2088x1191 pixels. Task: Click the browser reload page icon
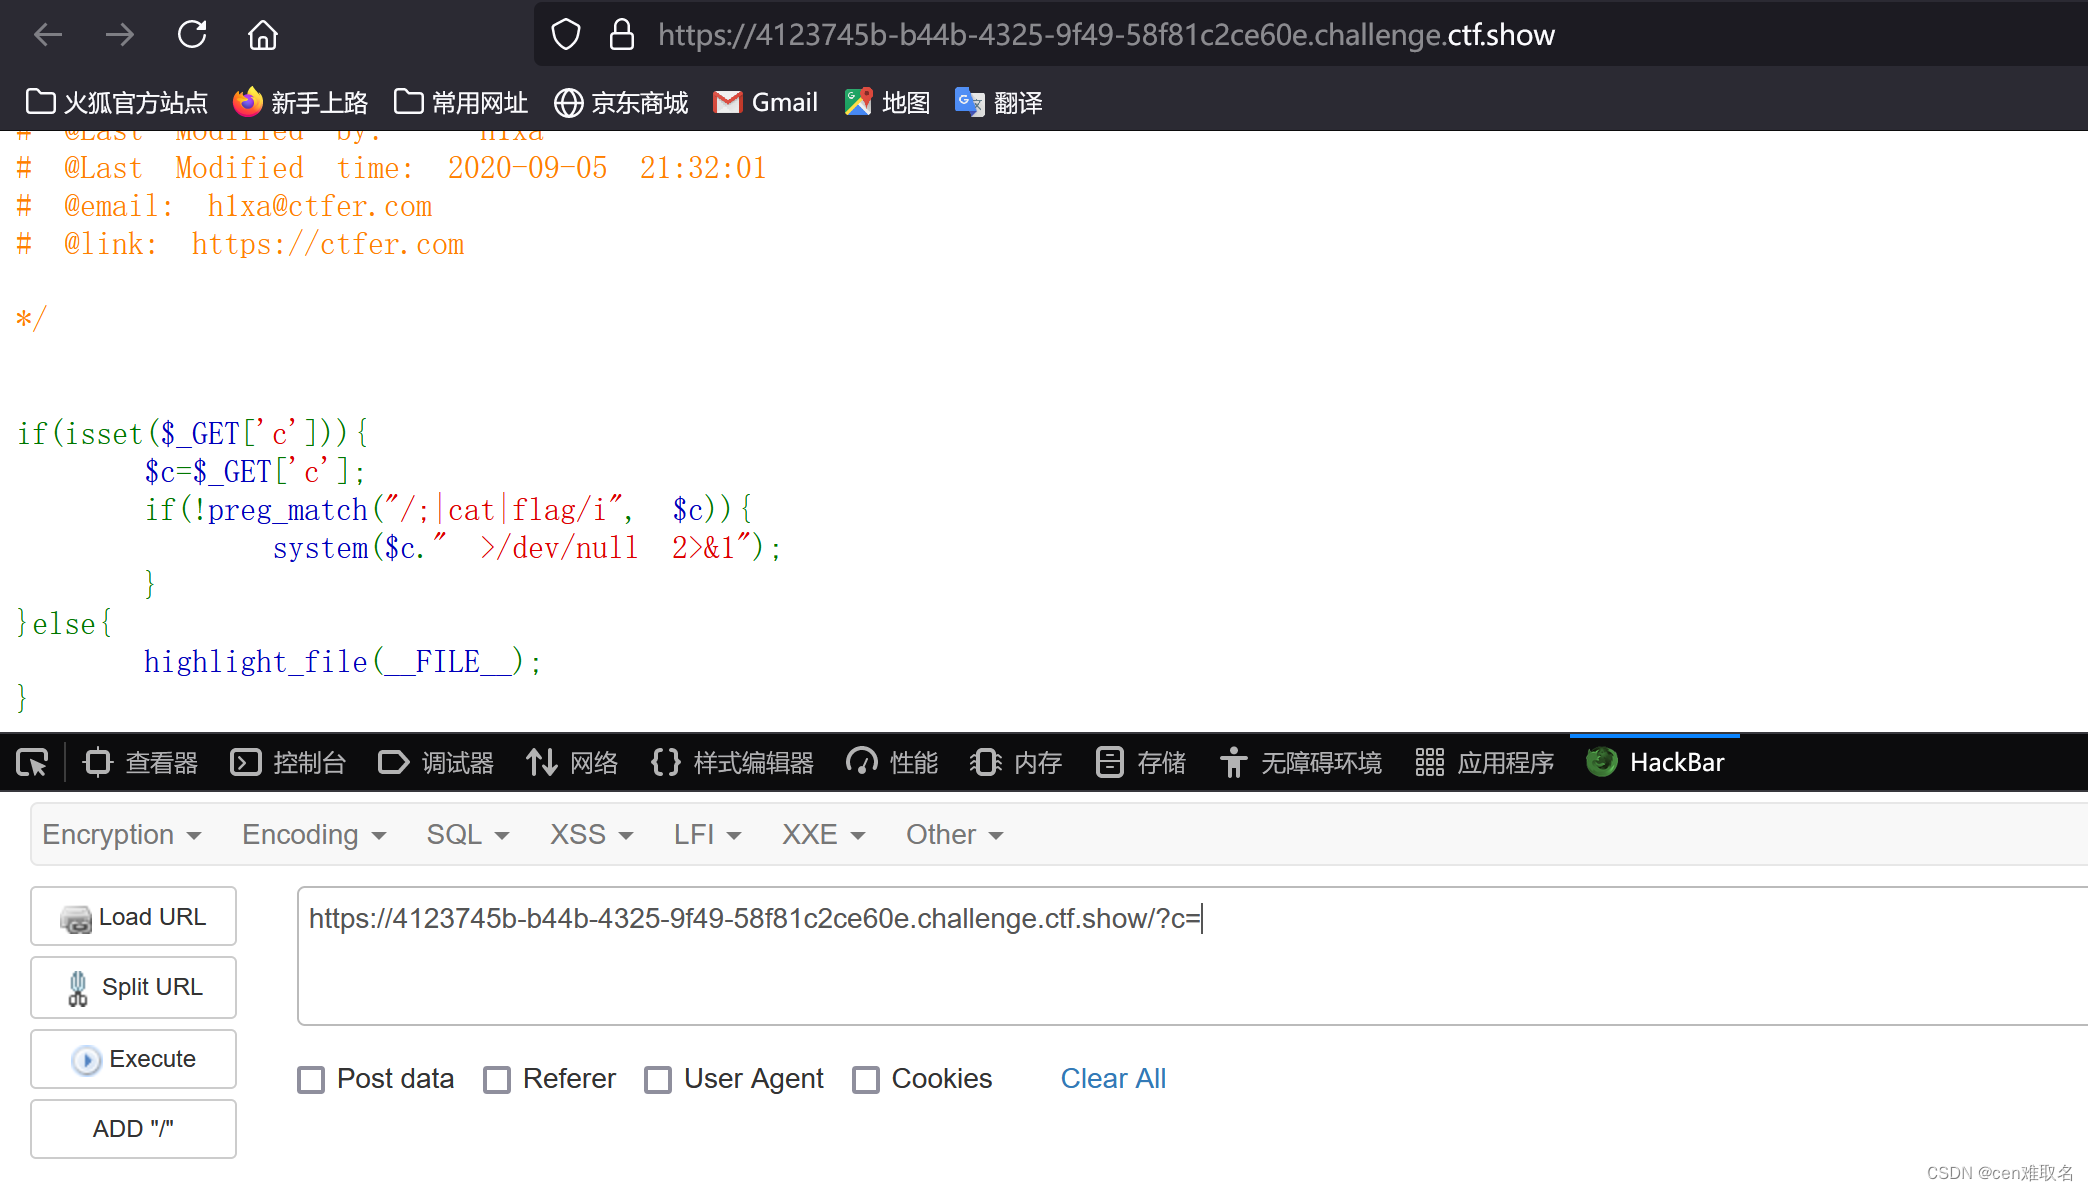(192, 35)
